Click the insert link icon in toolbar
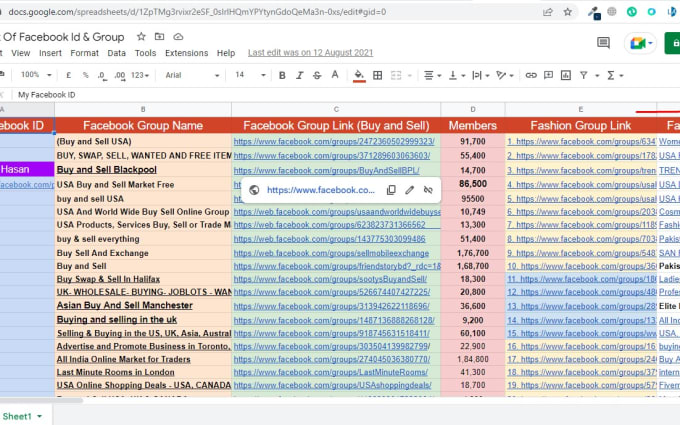This screenshot has height=425, width=680. [531, 75]
